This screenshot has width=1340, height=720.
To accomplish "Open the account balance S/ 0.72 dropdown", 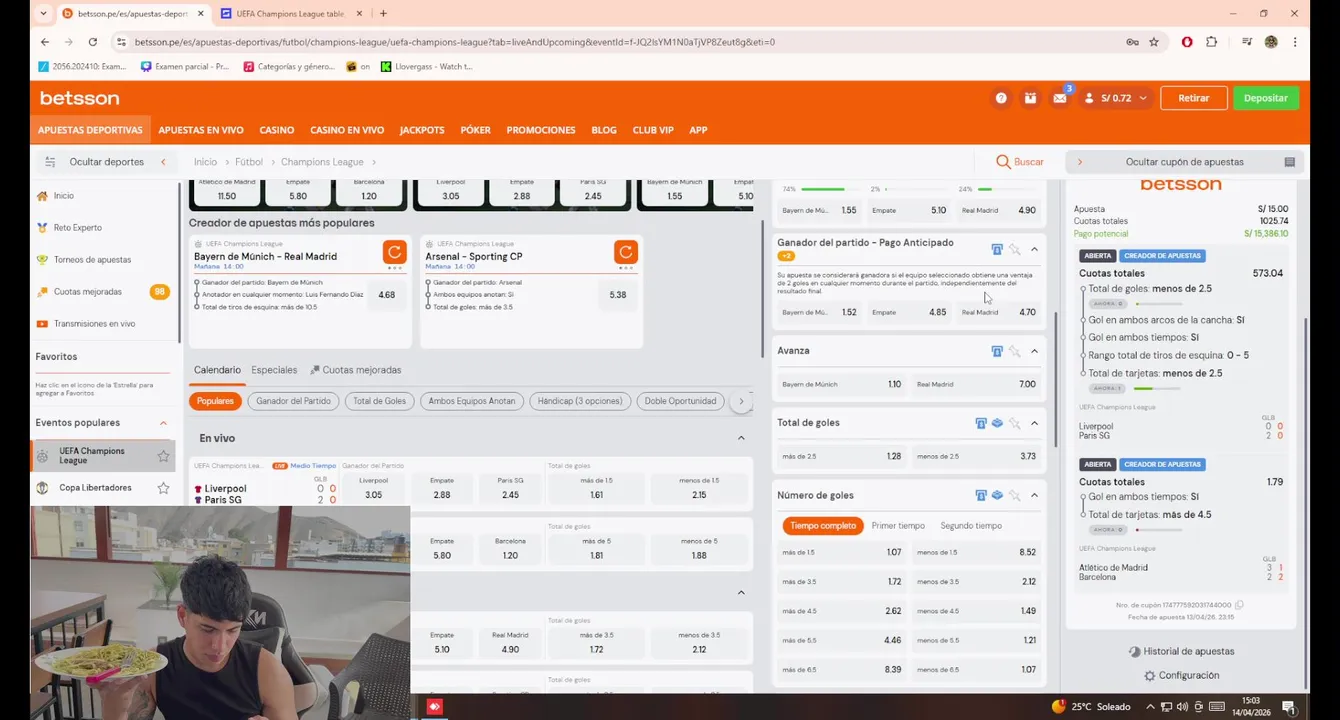I will pos(1116,98).
